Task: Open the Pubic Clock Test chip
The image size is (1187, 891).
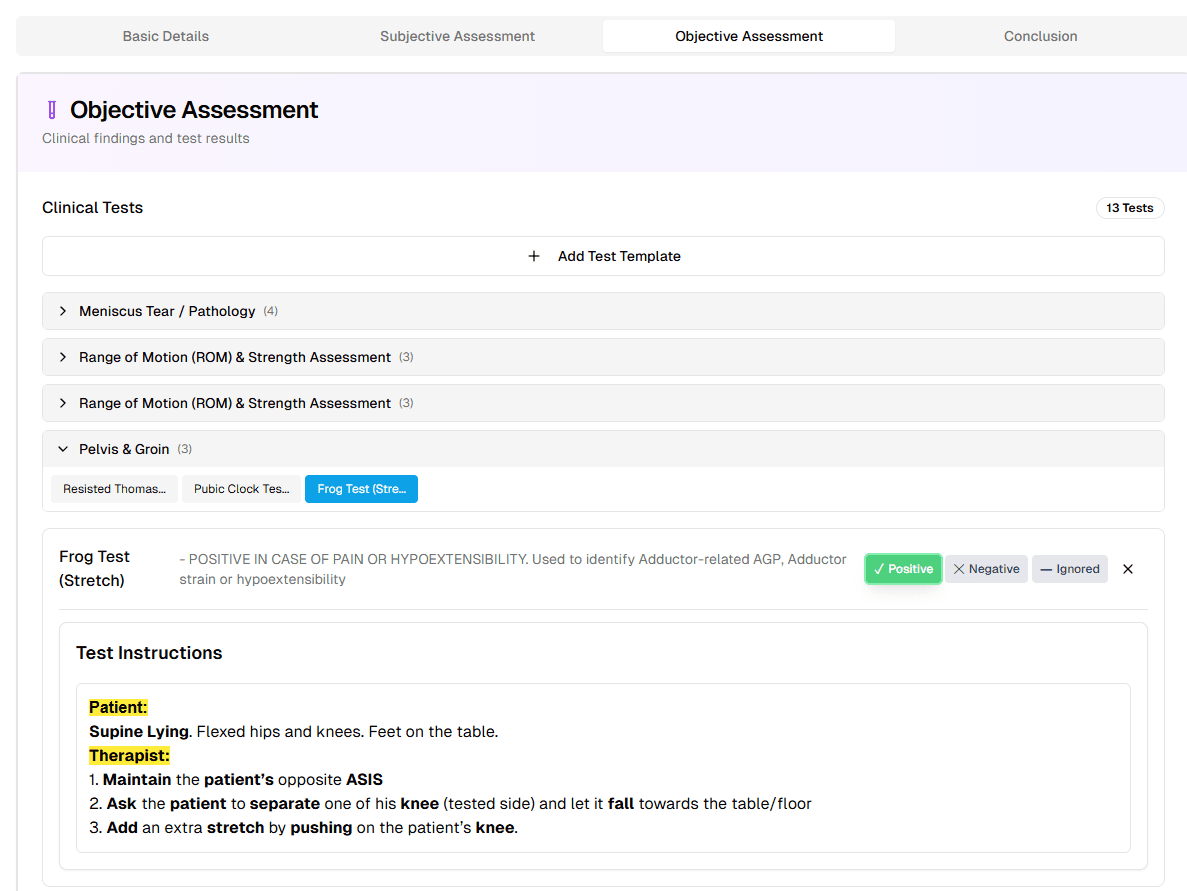Action: coord(240,489)
